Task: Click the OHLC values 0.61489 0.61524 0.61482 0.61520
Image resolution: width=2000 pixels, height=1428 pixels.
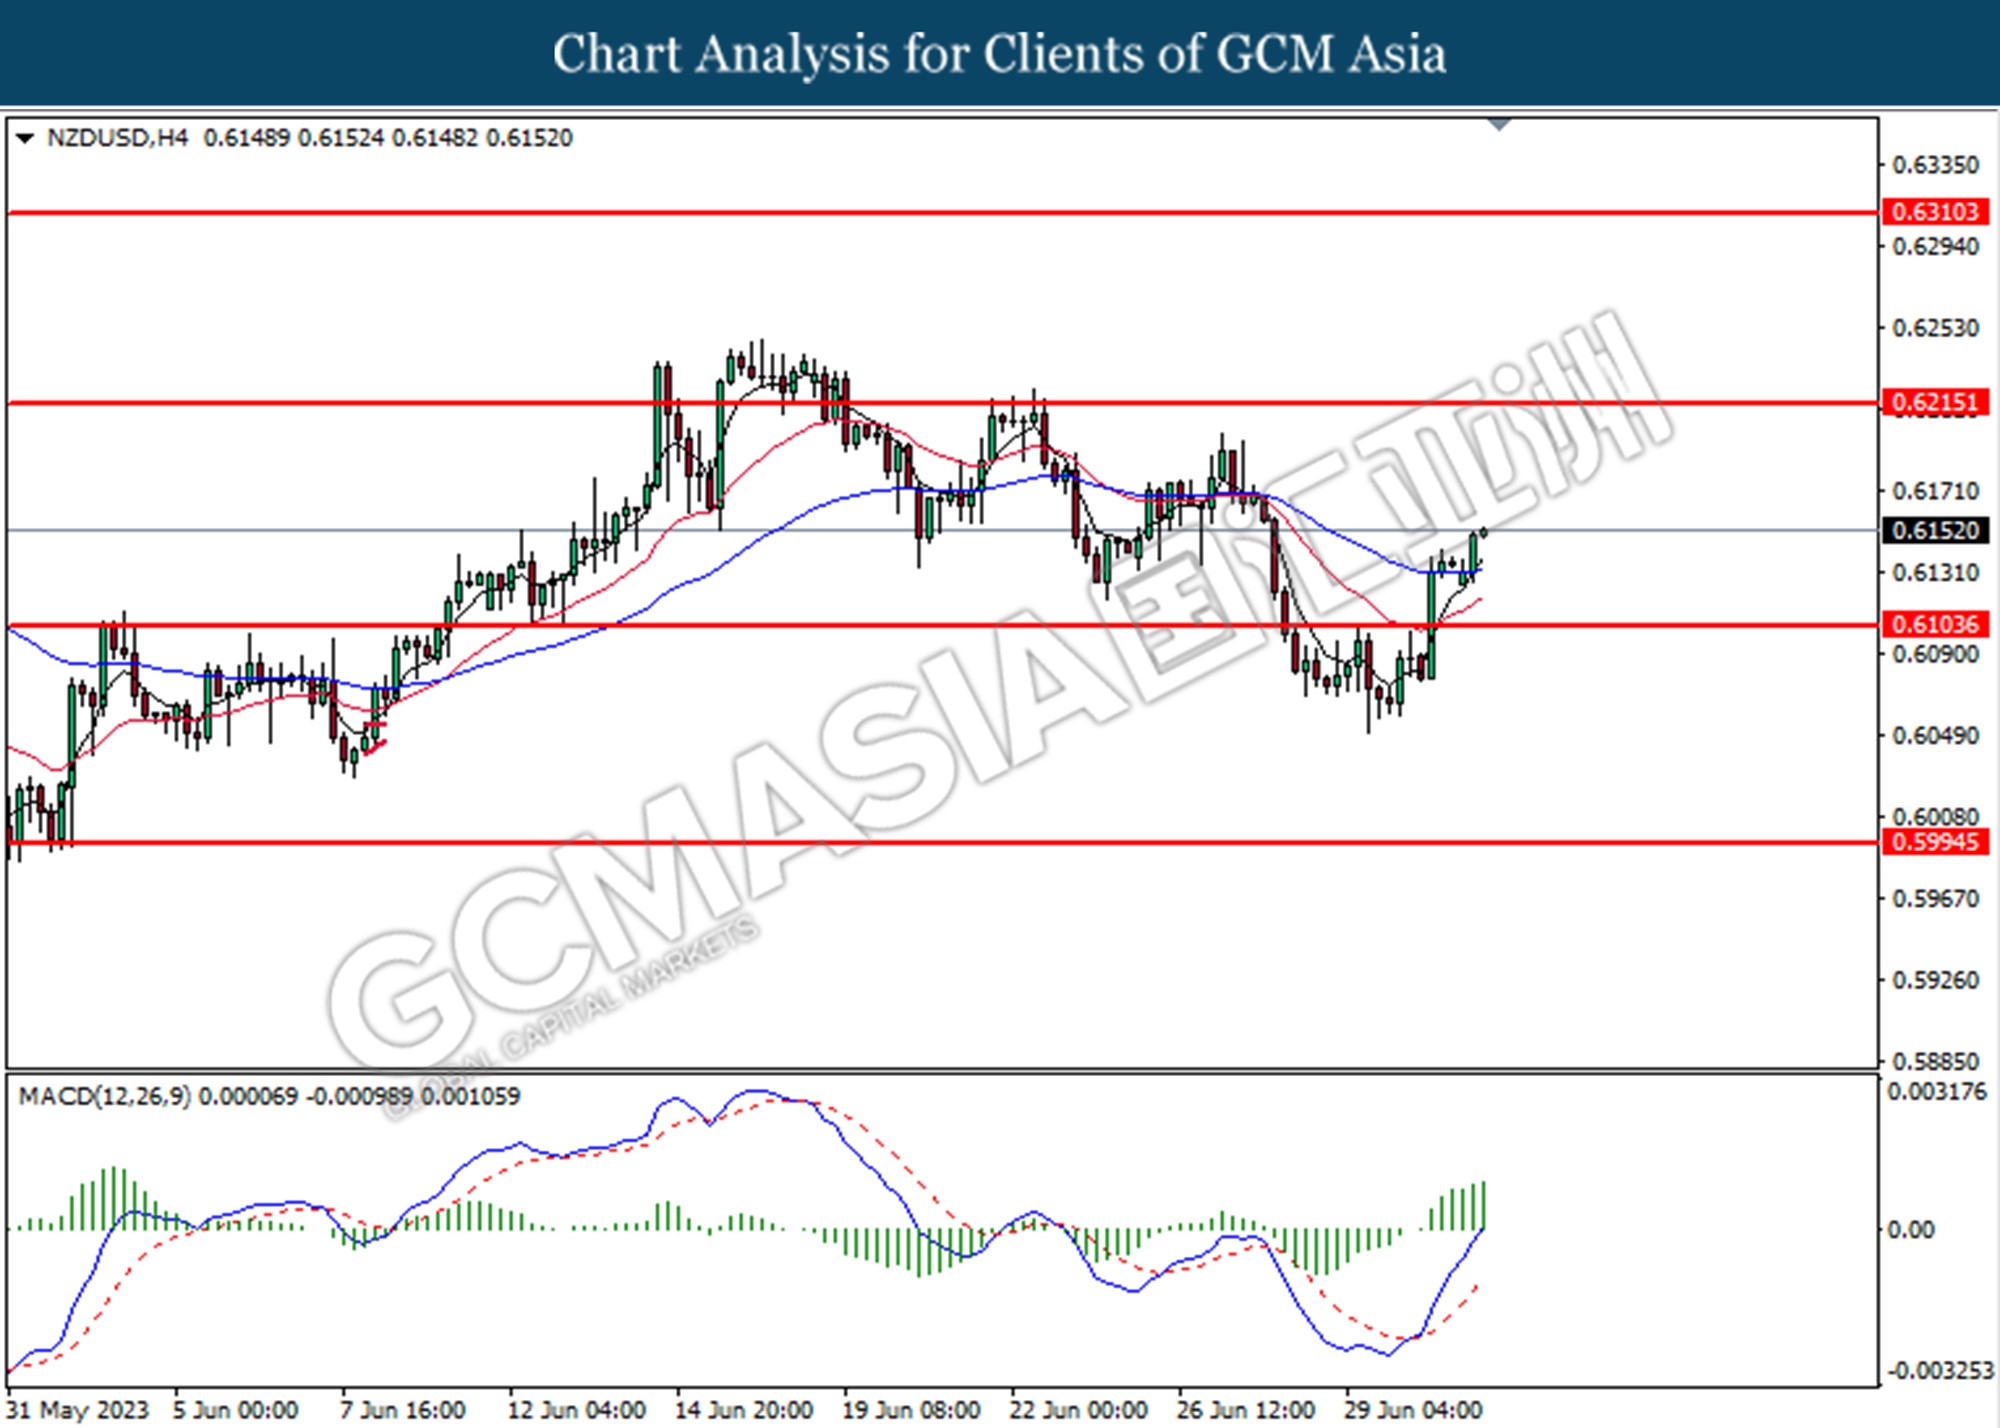Action: click(388, 138)
